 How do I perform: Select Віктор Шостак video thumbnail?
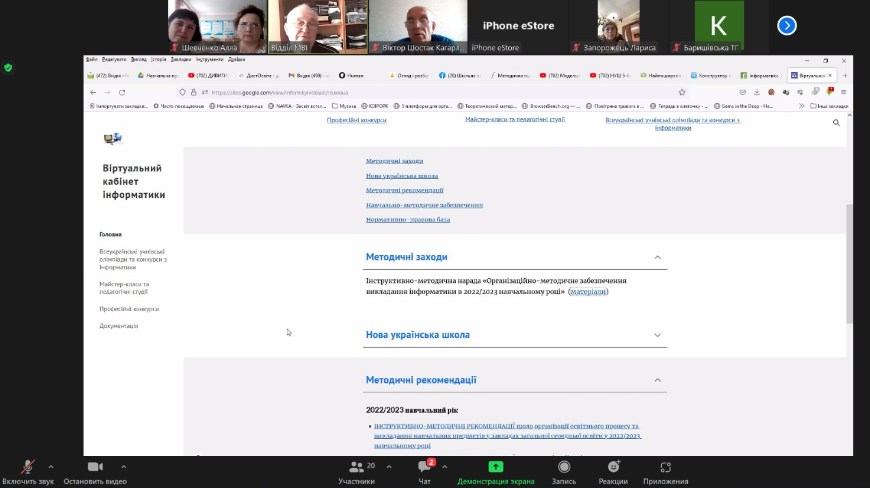coord(418,27)
